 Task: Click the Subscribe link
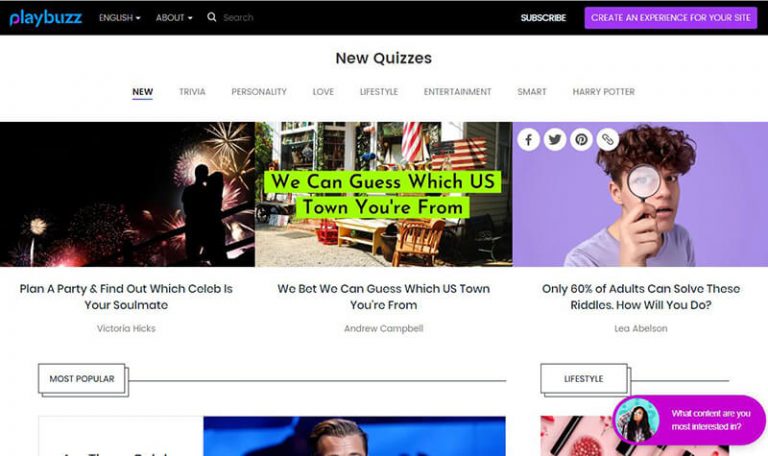coord(543,18)
